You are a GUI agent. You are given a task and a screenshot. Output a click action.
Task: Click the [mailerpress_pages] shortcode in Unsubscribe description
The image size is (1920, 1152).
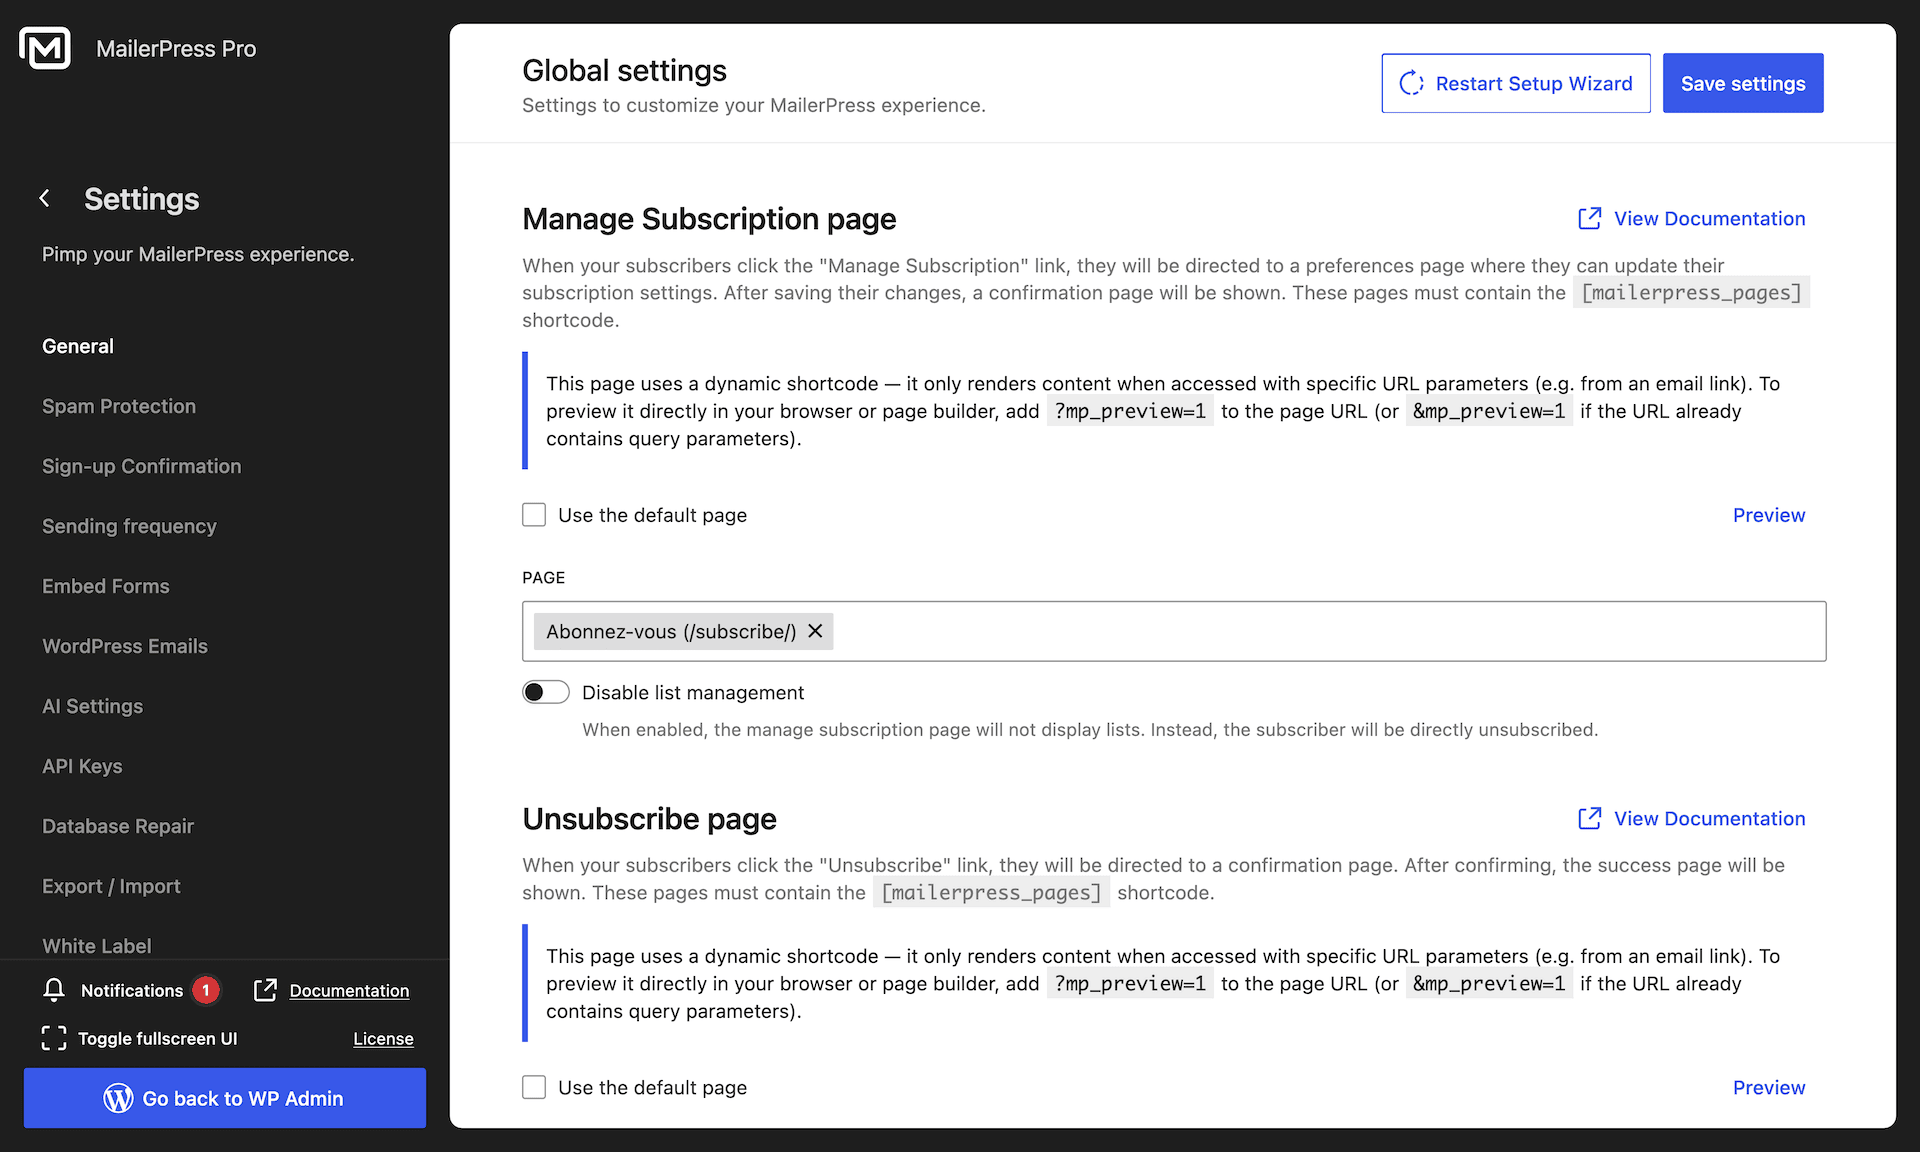click(x=991, y=892)
